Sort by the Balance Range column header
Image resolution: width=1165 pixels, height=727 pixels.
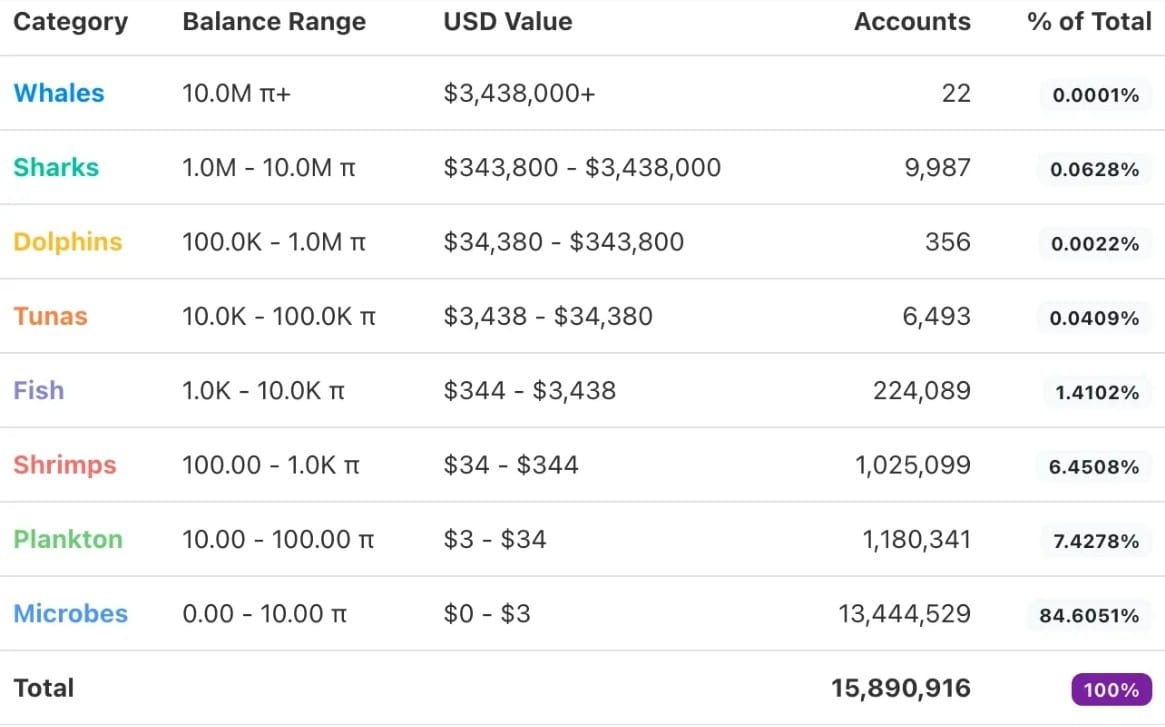tap(274, 22)
